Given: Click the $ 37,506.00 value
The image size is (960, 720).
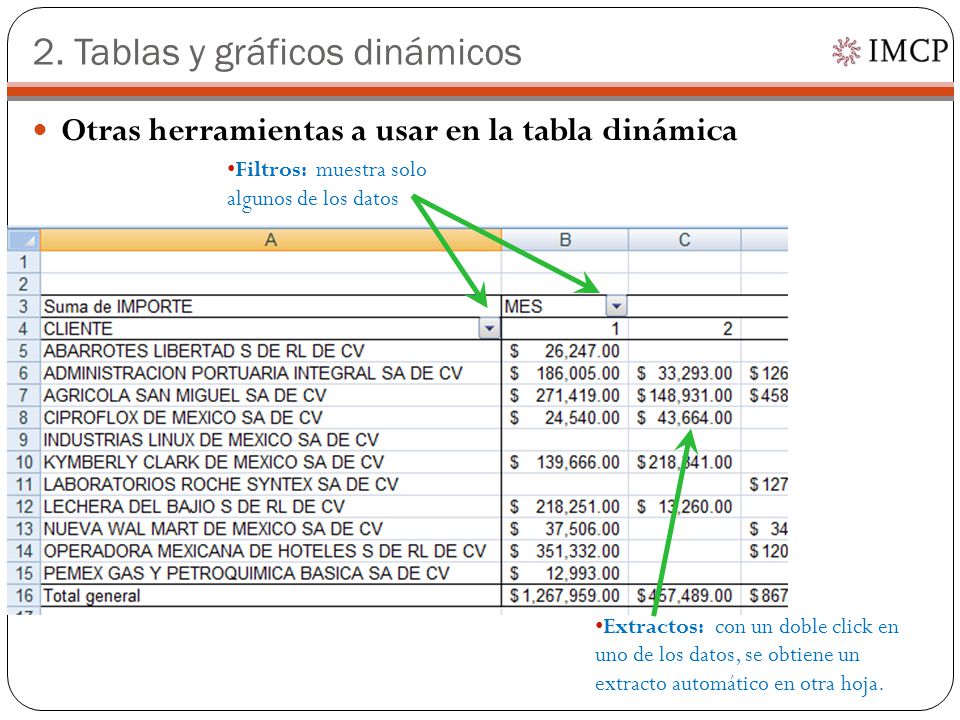Looking at the screenshot, I should 565,528.
